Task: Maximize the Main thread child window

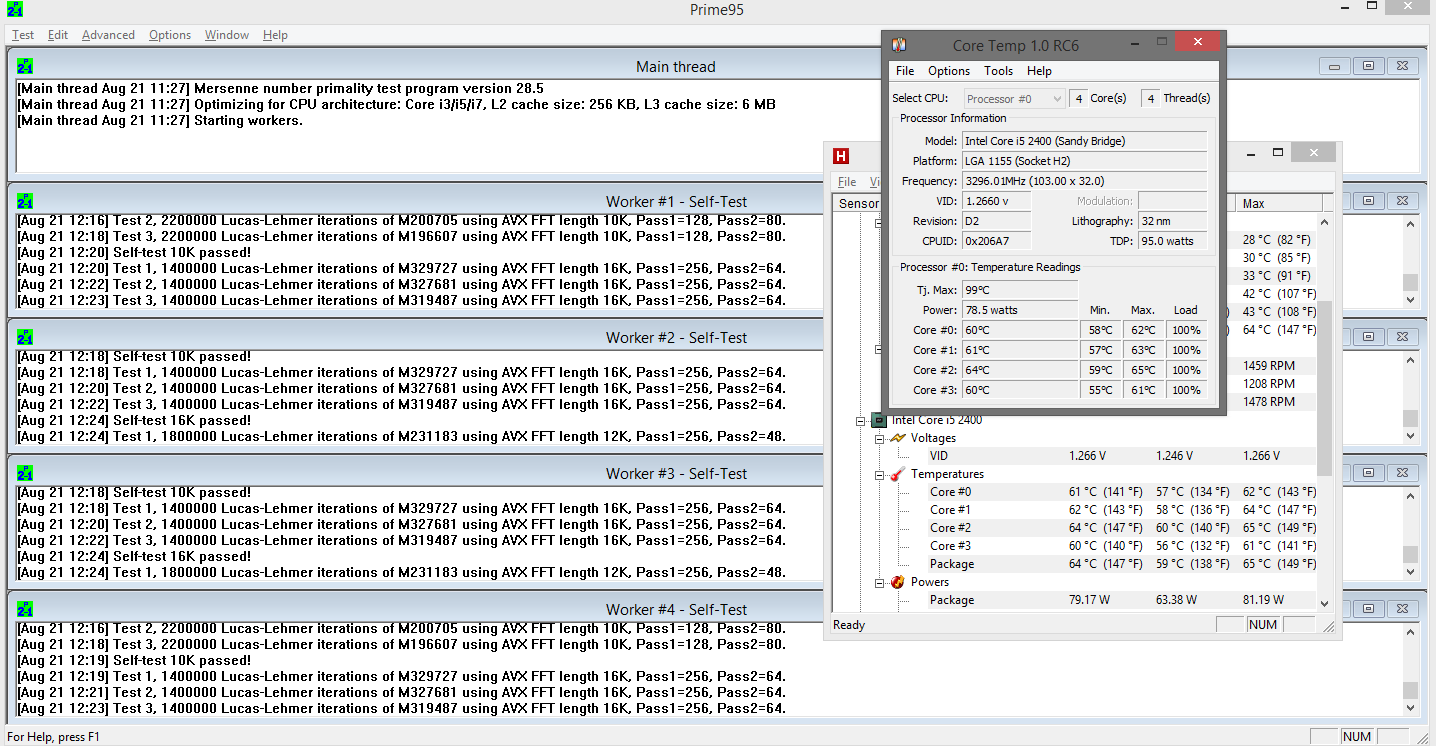Action: pos(1368,67)
